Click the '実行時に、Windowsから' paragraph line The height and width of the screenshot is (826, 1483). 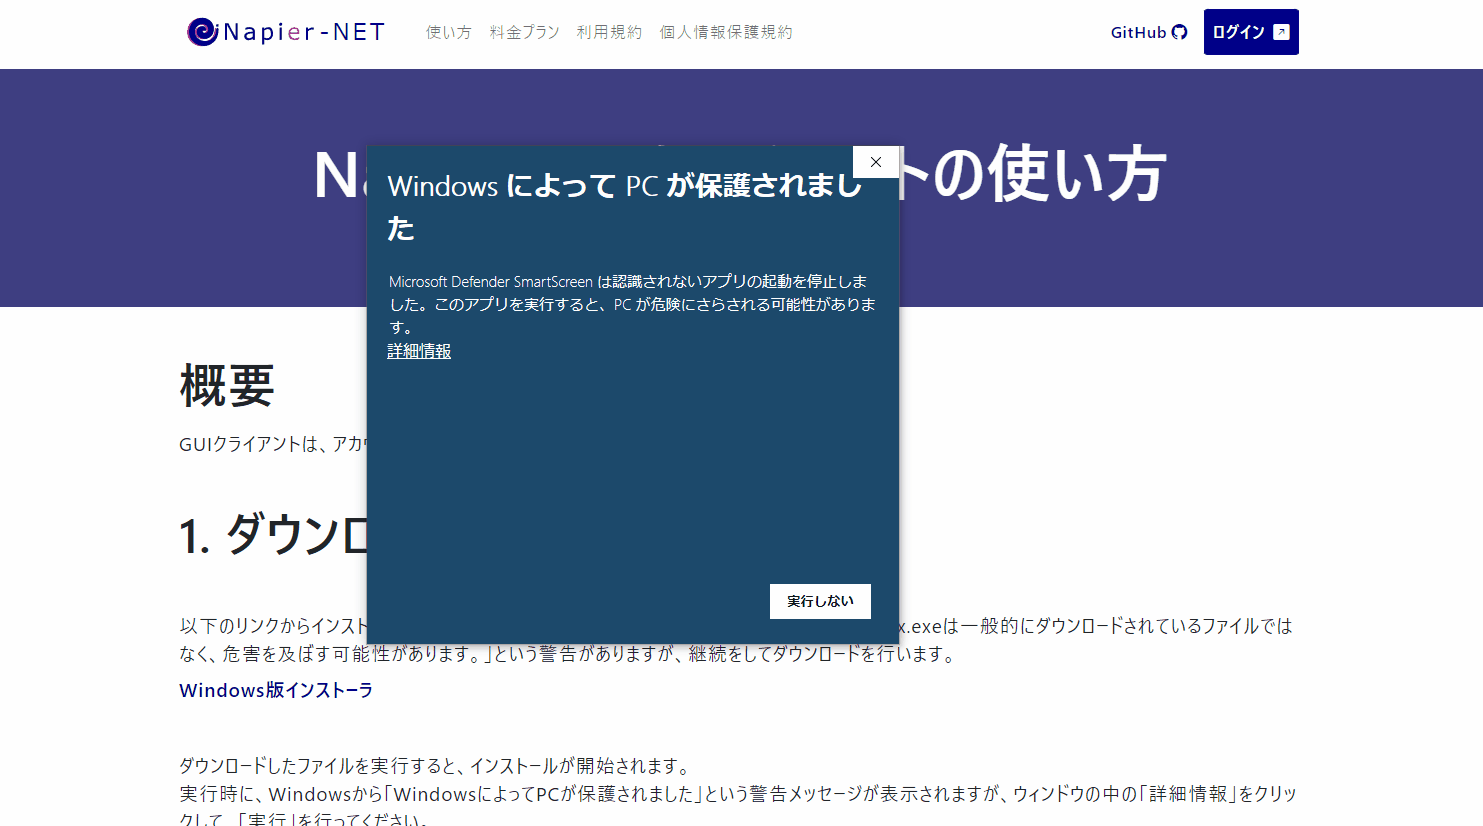tap(738, 794)
